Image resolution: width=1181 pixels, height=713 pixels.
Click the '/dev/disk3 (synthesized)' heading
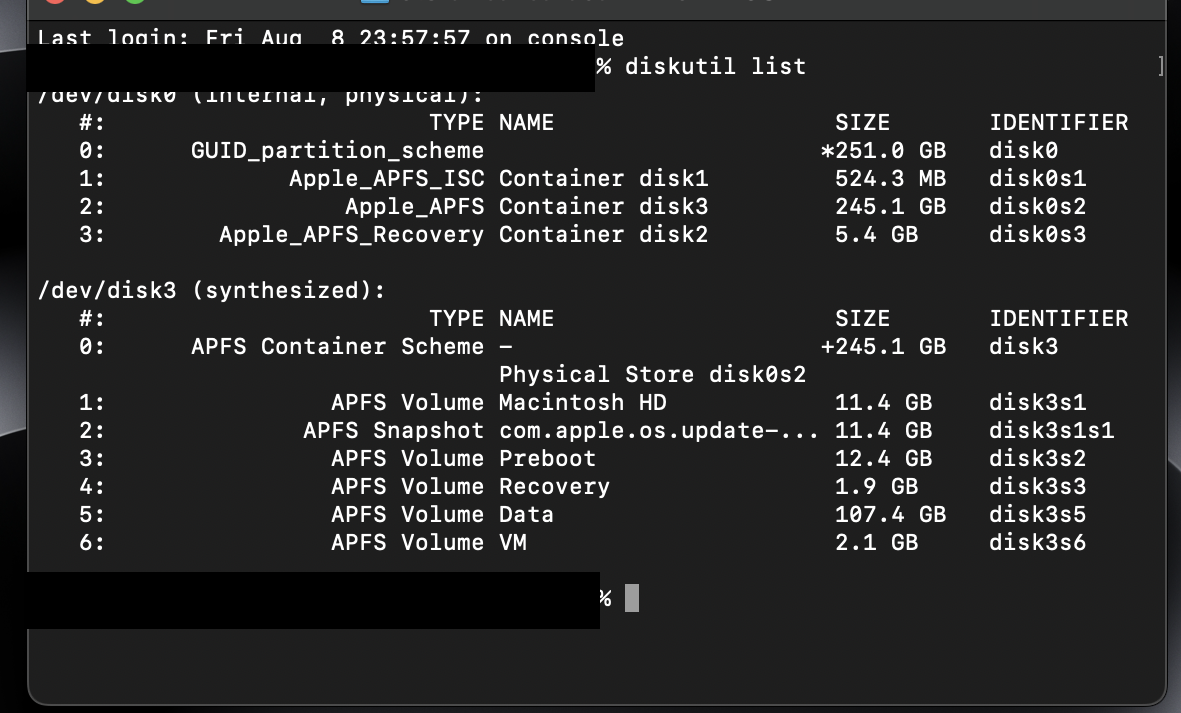click(211, 291)
